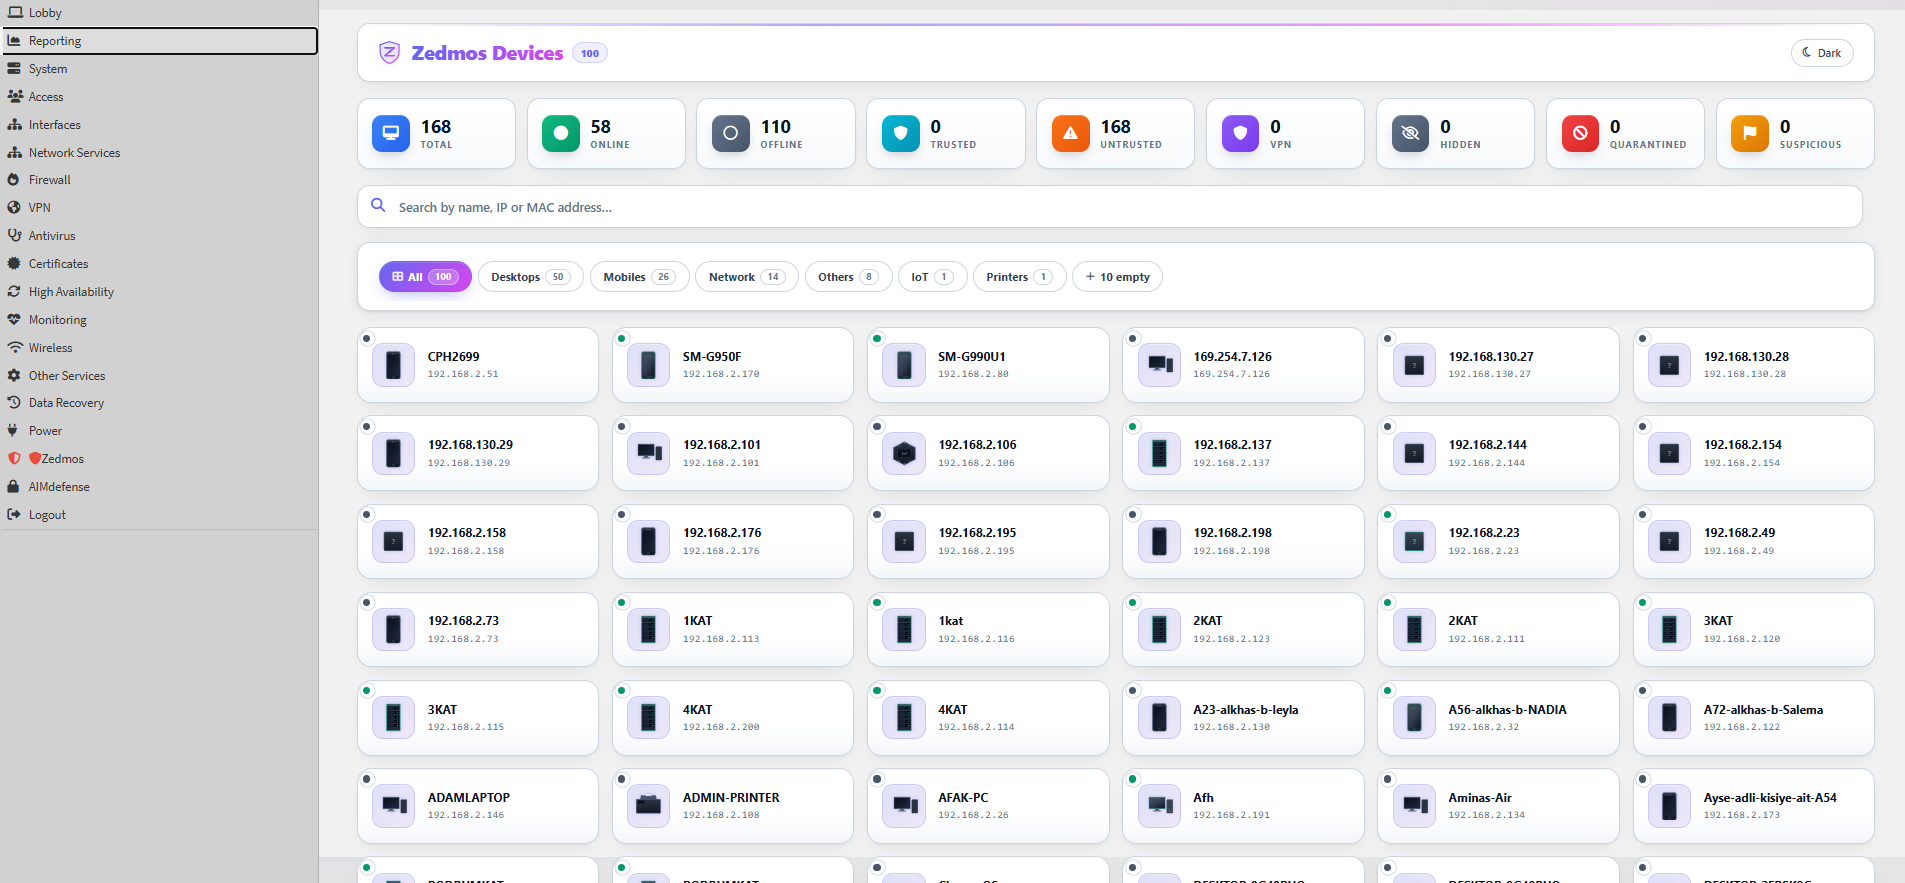1905x883 pixels.
Task: Expand the 10 empty categories
Action: pyautogui.click(x=1117, y=277)
